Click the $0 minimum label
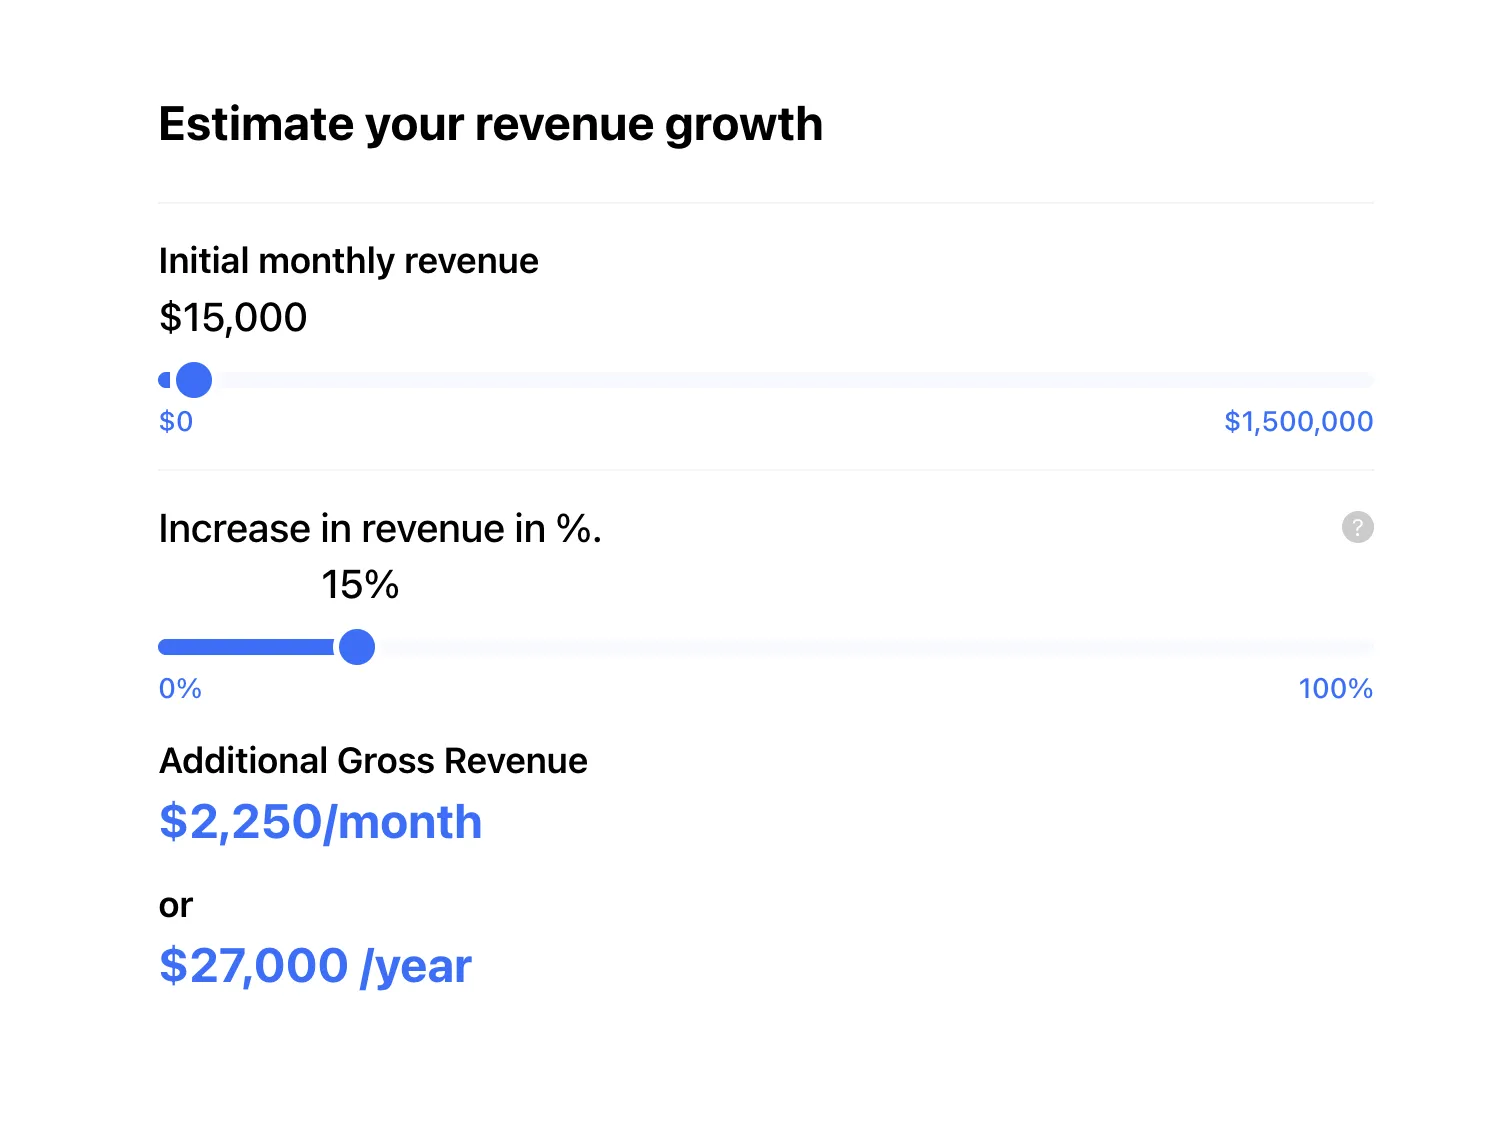 (x=176, y=421)
